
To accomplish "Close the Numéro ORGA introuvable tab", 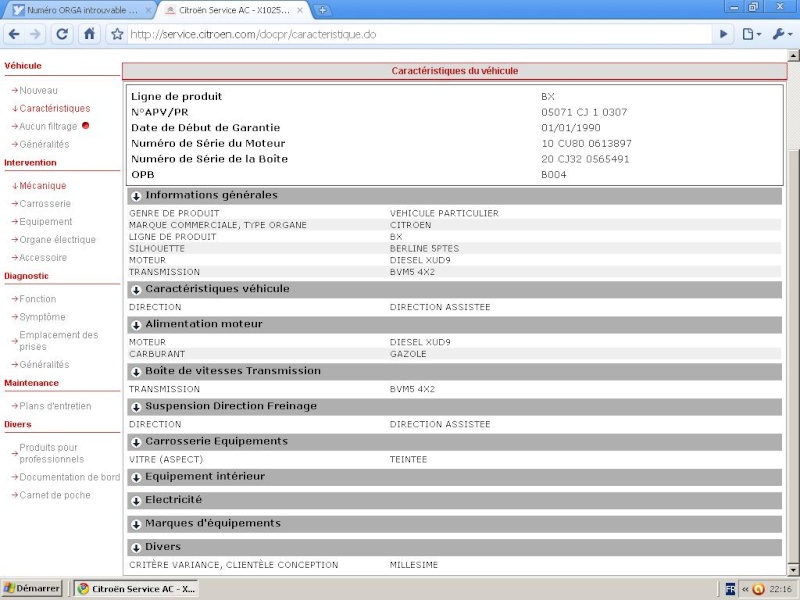I will click(x=148, y=10).
